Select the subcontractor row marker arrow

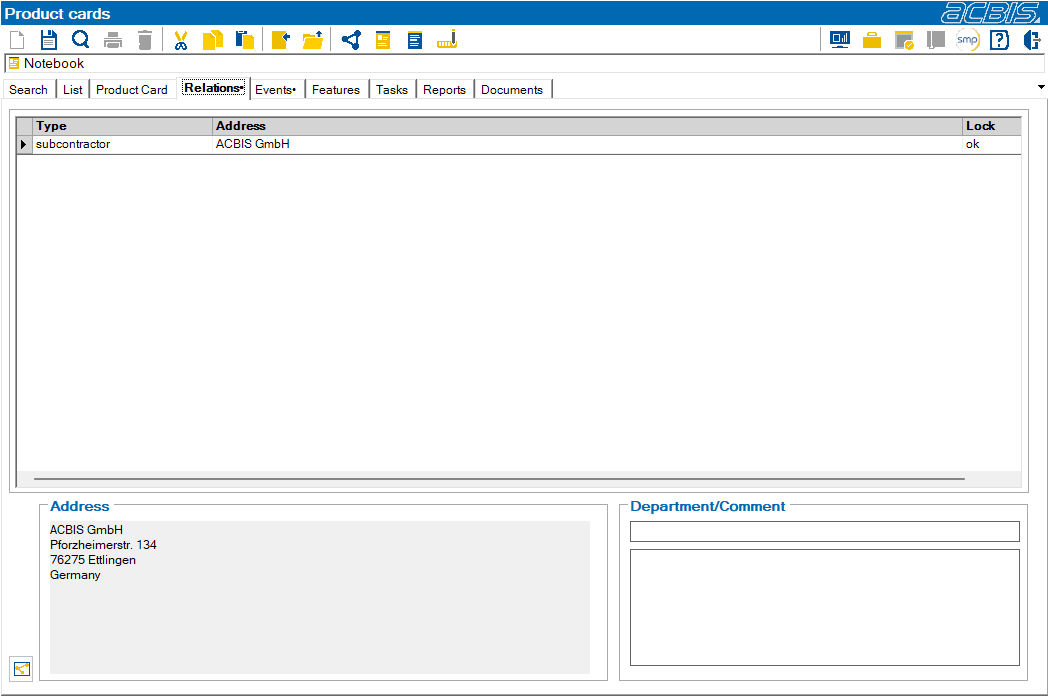(24, 144)
